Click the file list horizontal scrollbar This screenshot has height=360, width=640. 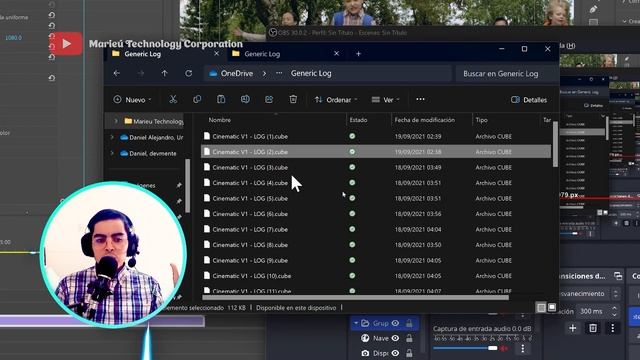click(356, 297)
